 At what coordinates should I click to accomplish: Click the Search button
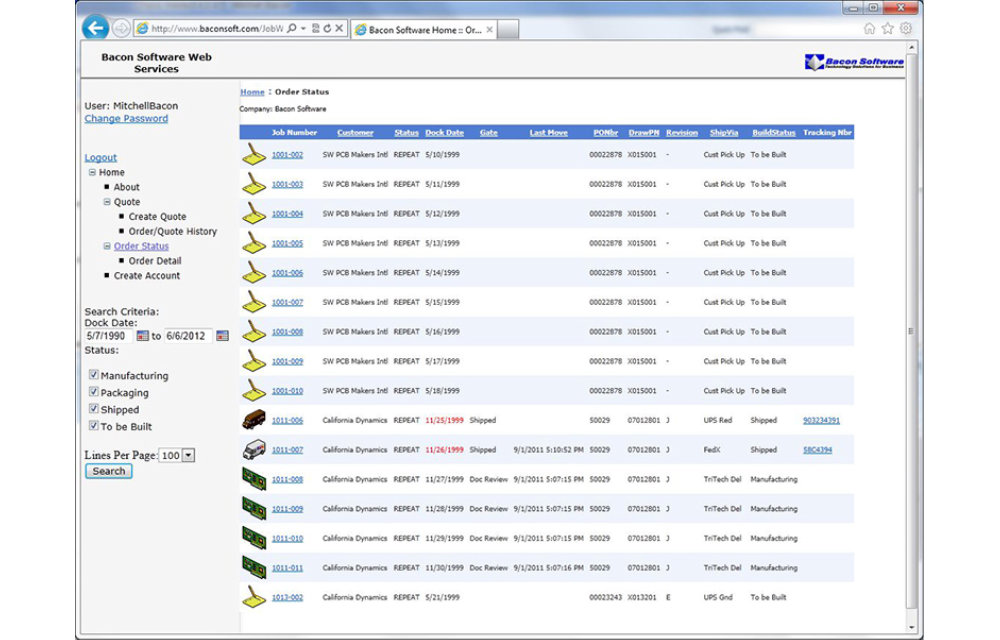point(109,471)
